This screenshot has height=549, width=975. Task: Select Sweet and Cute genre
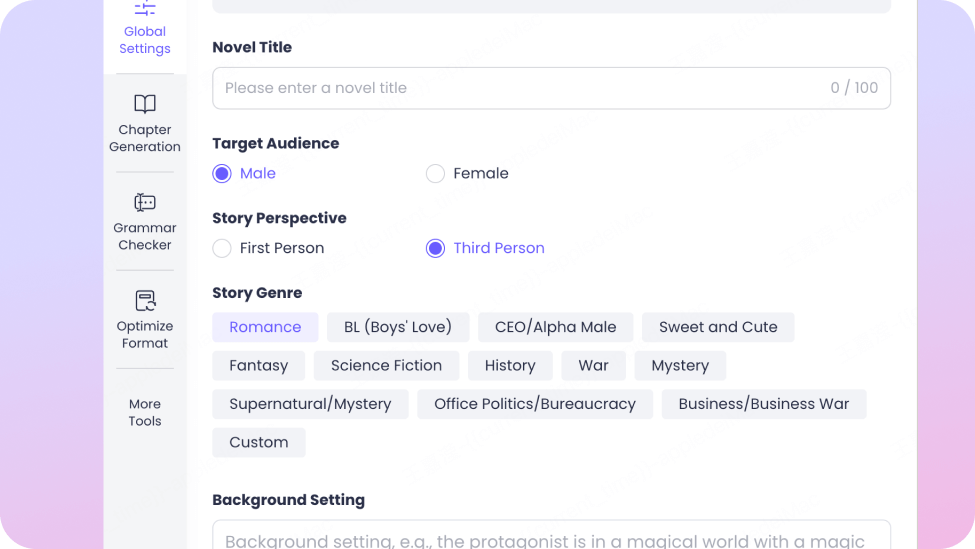point(718,327)
